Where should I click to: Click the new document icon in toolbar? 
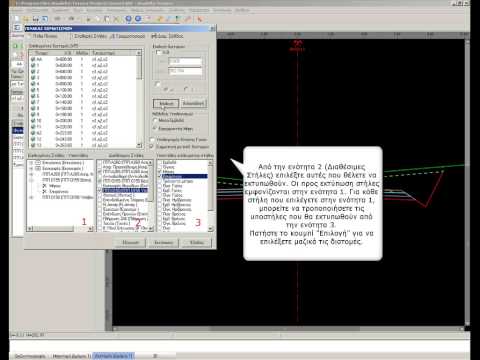(17, 19)
